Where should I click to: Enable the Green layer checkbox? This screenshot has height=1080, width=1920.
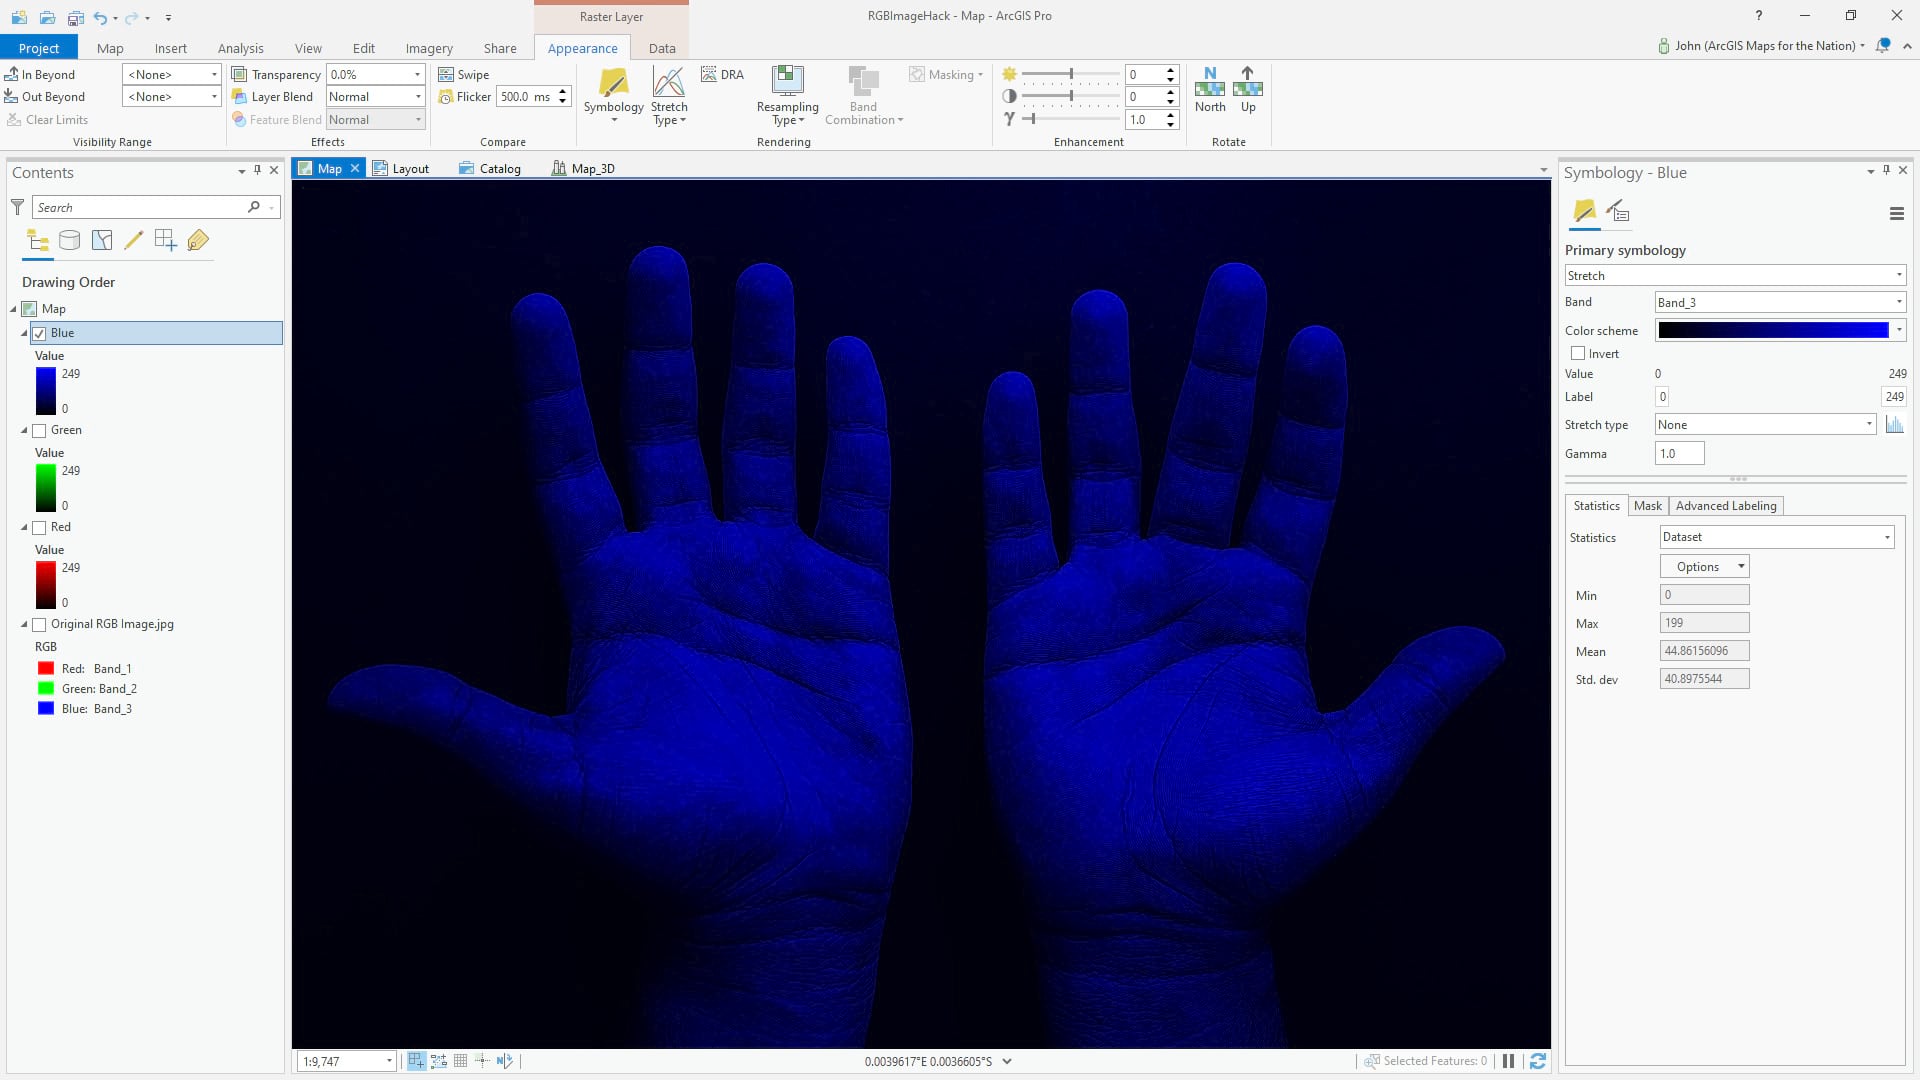(x=40, y=431)
